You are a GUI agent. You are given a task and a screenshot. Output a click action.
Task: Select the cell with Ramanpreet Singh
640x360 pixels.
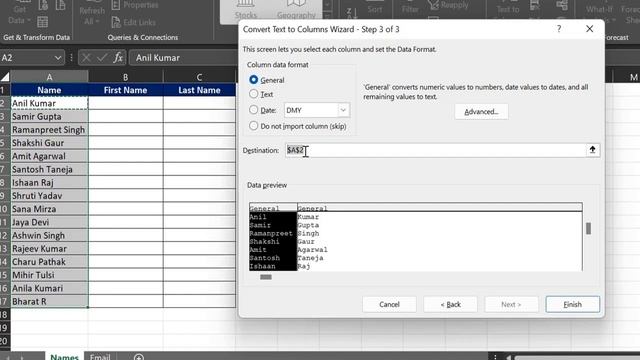(x=49, y=130)
